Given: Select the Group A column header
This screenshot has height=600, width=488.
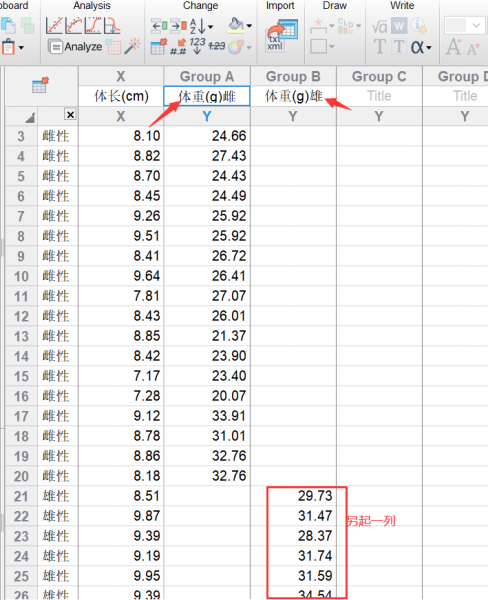Looking at the screenshot, I should click(x=207, y=77).
